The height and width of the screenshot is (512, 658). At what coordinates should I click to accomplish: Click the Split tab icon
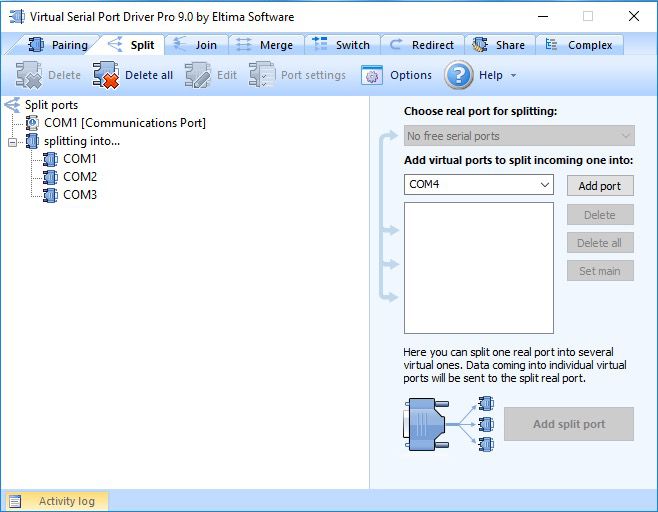point(115,44)
